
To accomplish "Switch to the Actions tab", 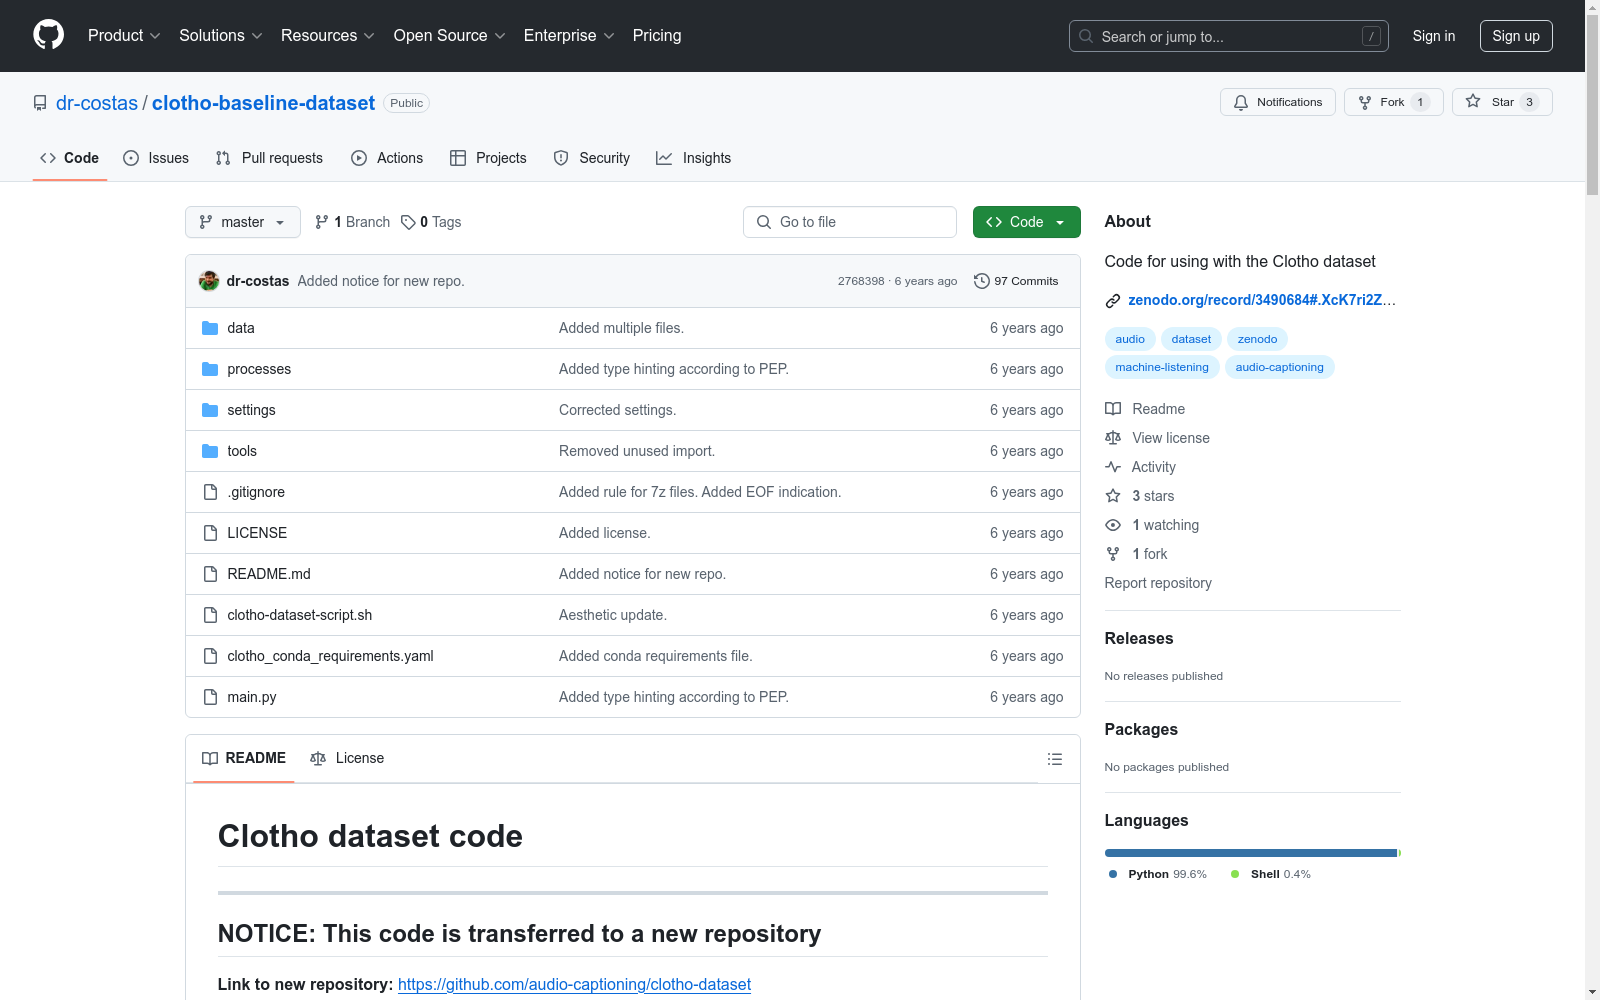I will click(387, 158).
